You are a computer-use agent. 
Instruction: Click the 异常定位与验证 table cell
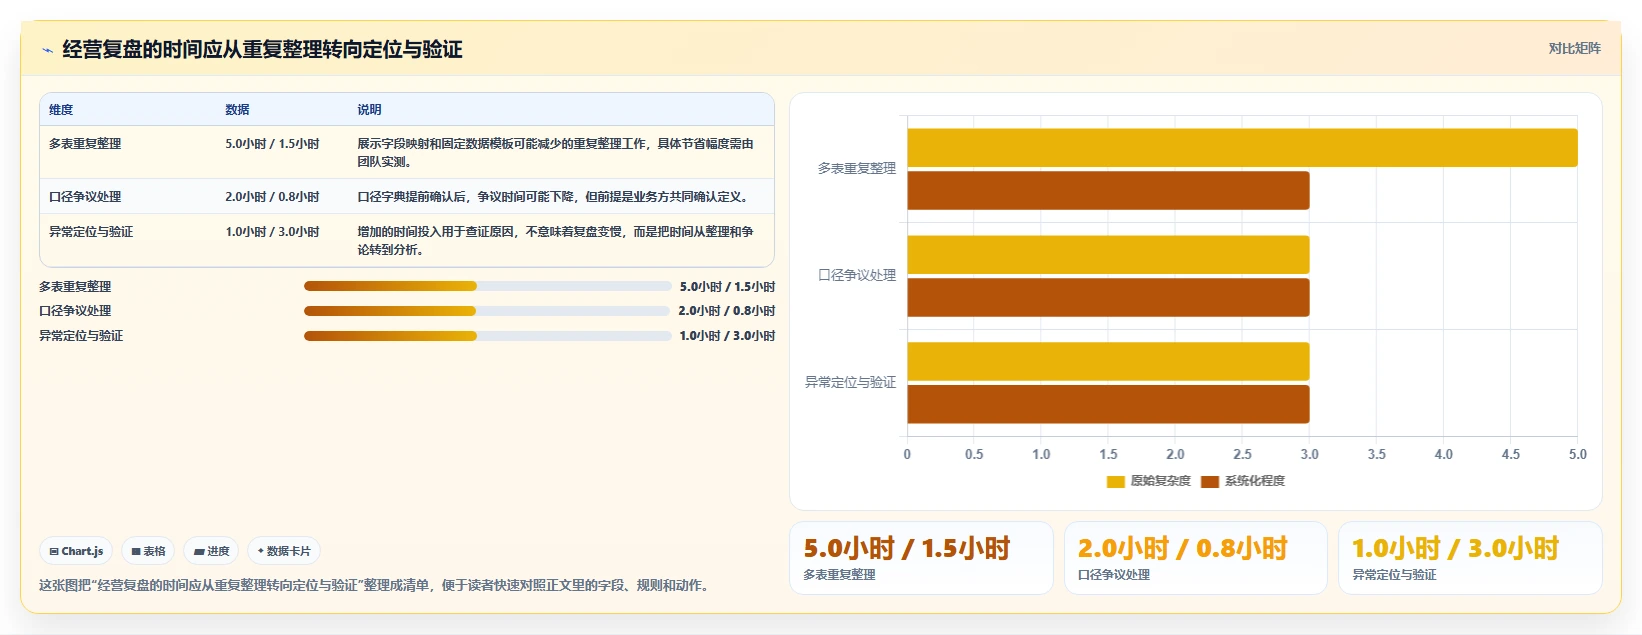coord(91,232)
